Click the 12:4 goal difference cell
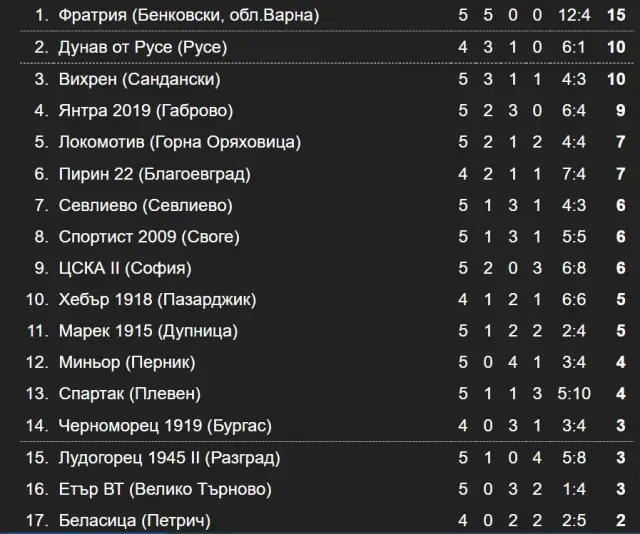 pyautogui.click(x=574, y=16)
